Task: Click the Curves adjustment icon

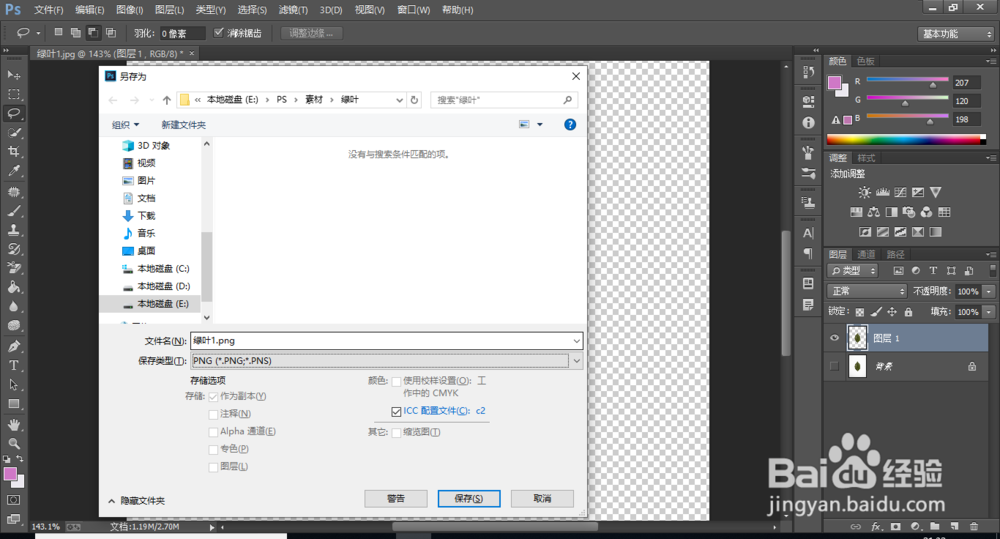Action: click(900, 192)
